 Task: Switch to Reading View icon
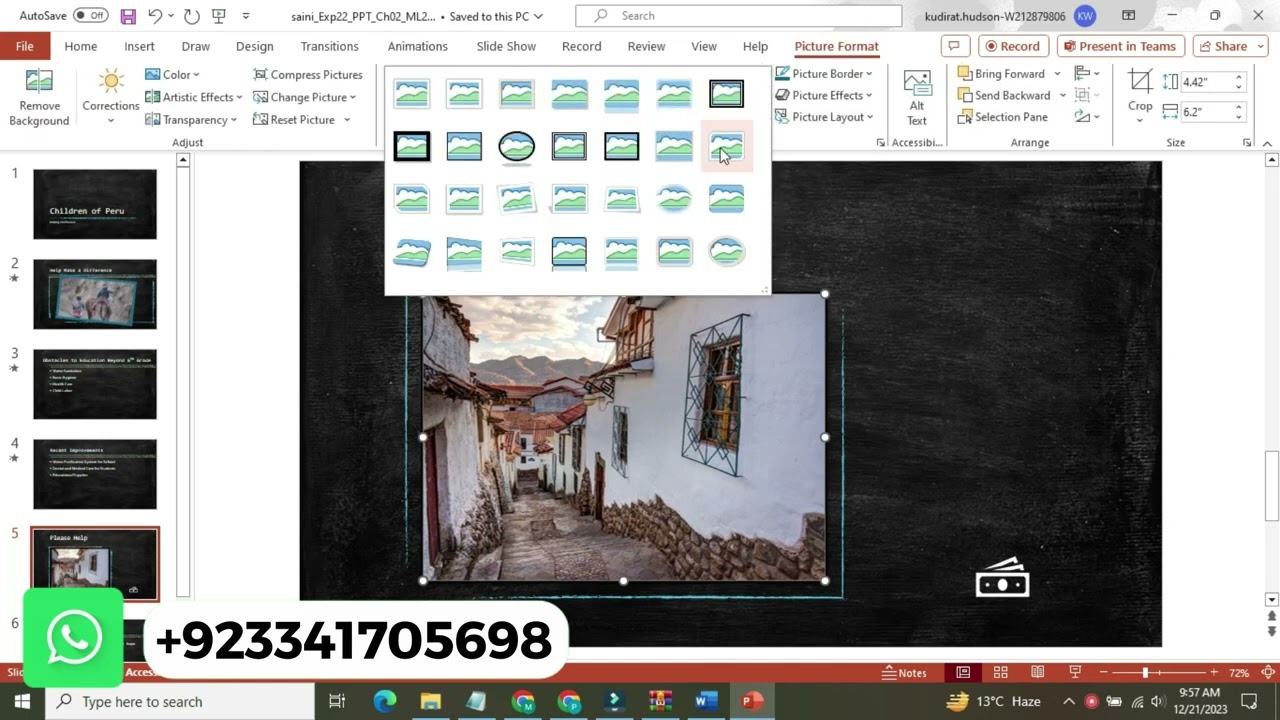pos(1038,673)
